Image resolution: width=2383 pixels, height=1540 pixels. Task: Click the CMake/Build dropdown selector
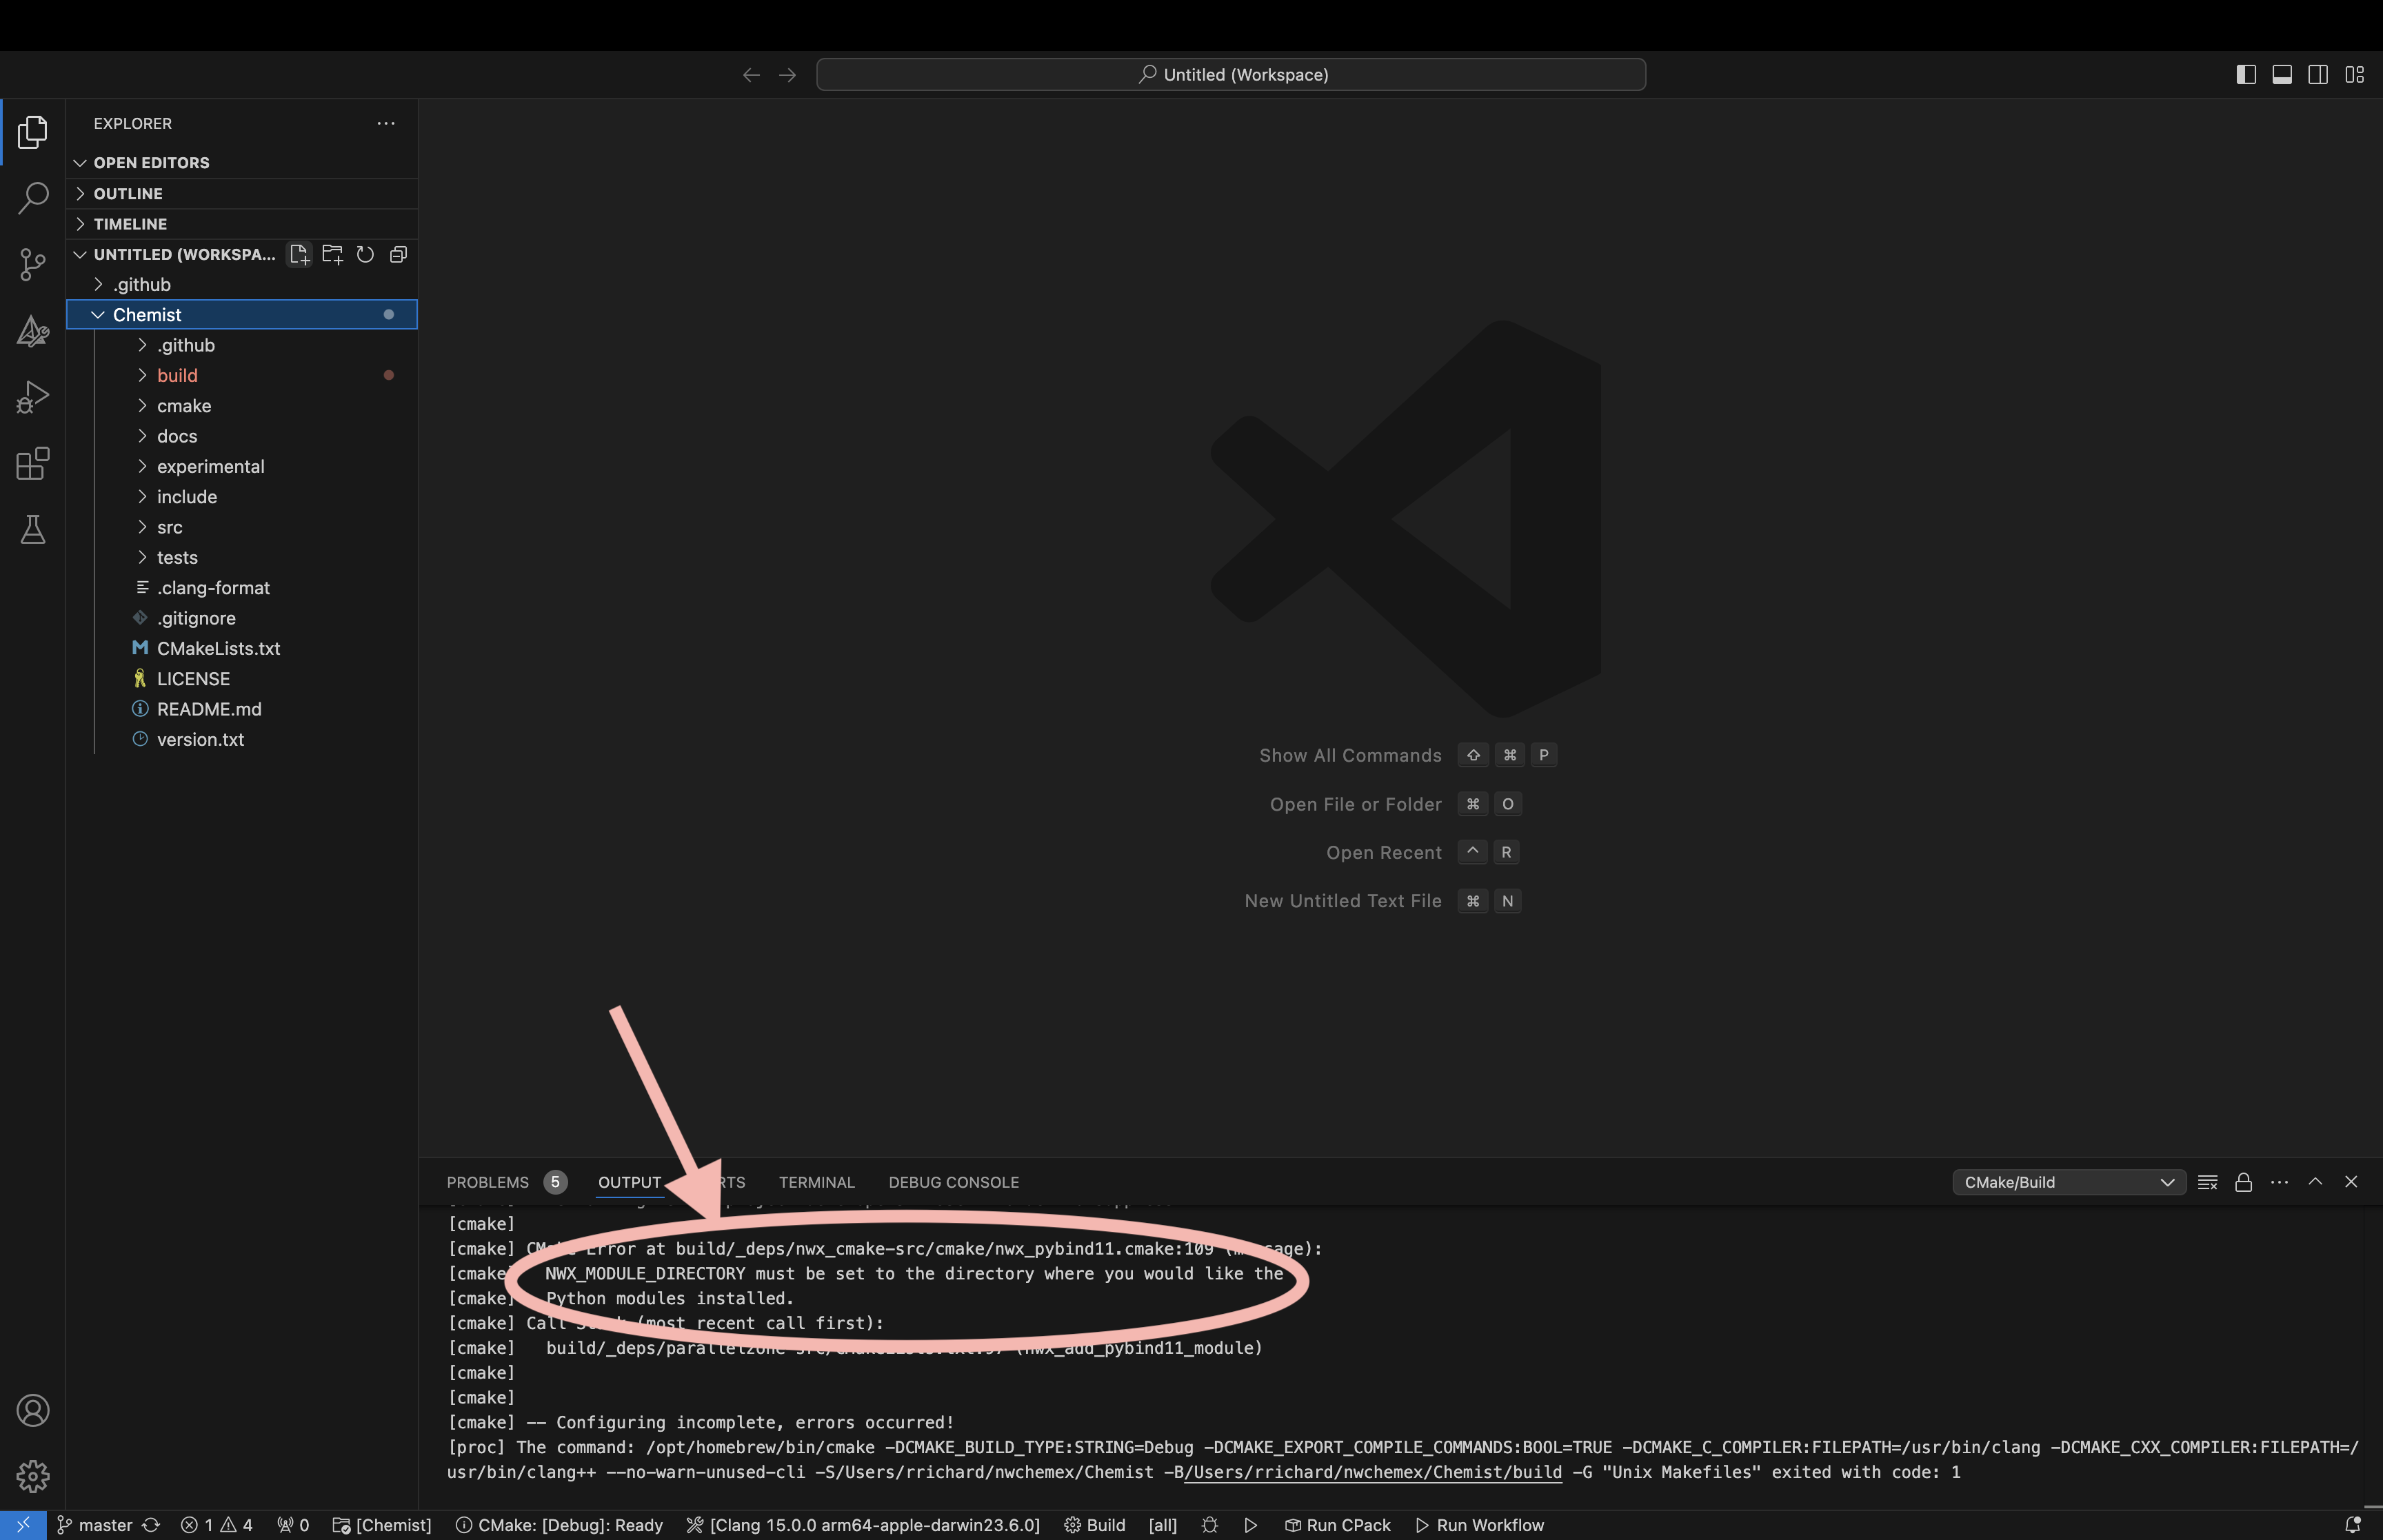pos(2067,1181)
